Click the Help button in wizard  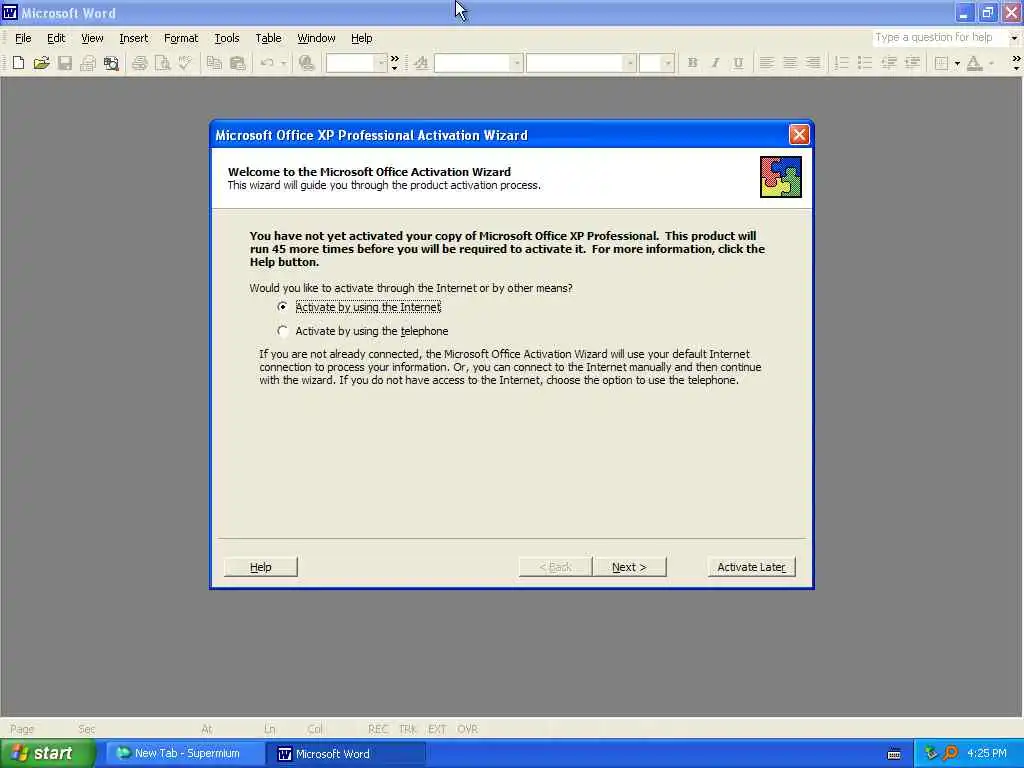pos(261,567)
